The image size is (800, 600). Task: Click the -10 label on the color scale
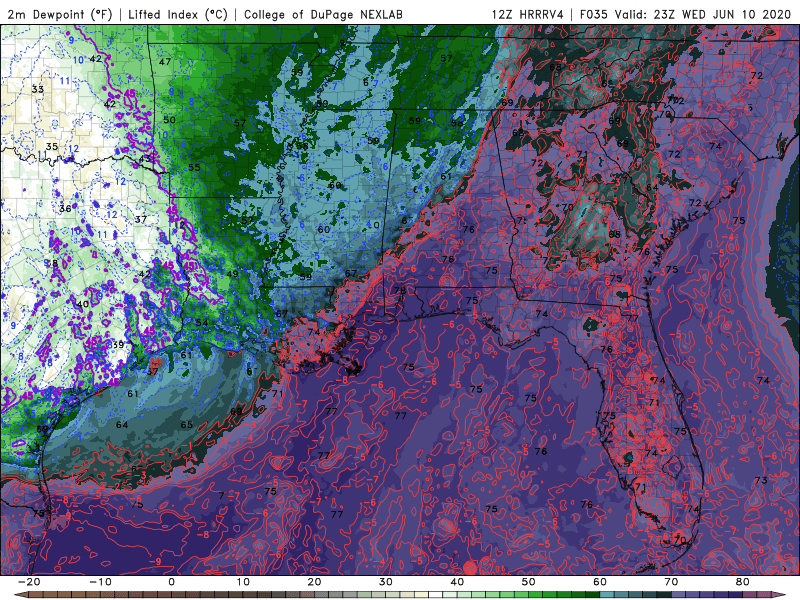click(100, 582)
